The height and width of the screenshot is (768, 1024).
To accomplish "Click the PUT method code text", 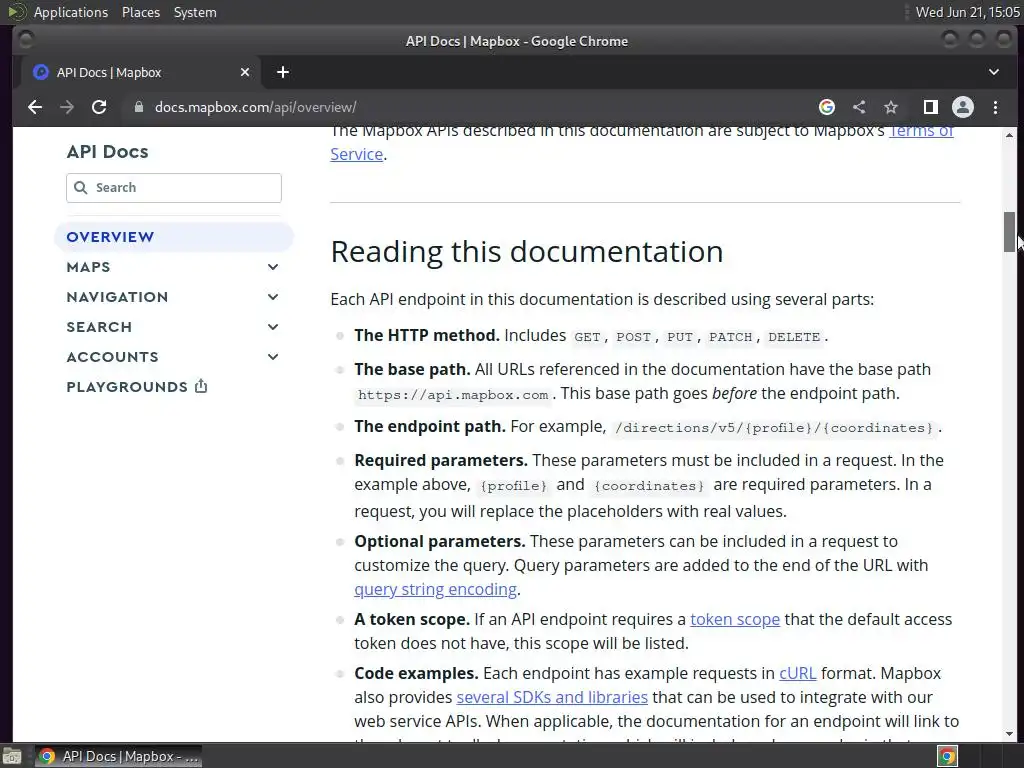I will (680, 337).
